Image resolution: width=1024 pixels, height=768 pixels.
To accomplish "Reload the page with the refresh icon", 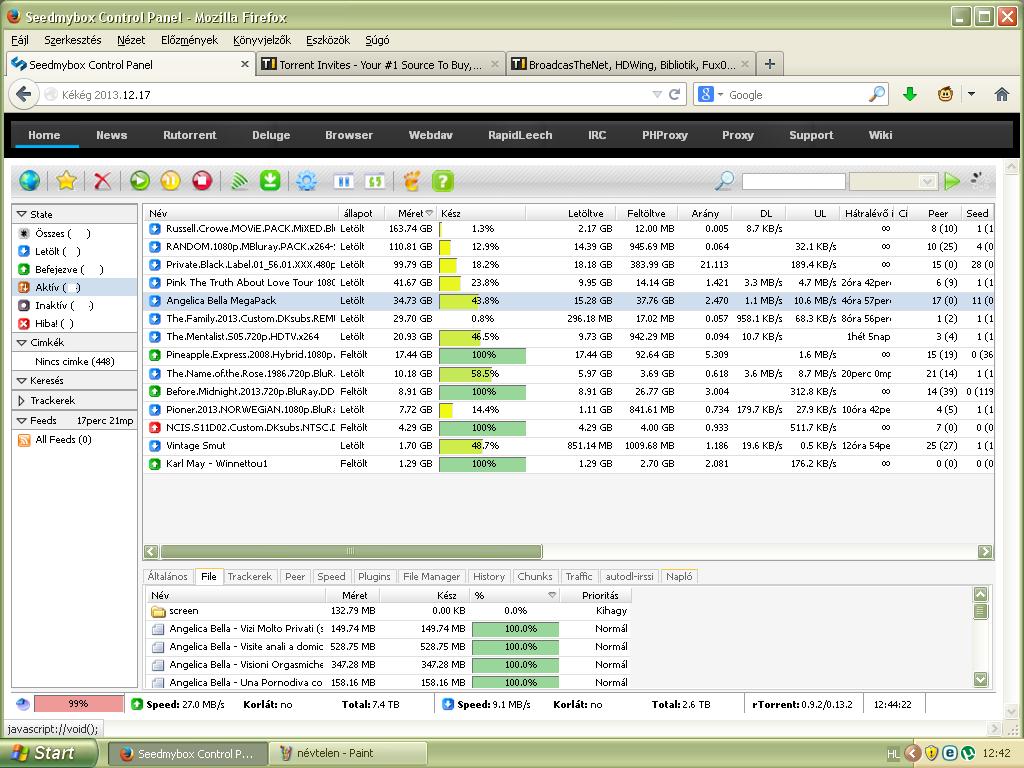I will click(x=675, y=95).
